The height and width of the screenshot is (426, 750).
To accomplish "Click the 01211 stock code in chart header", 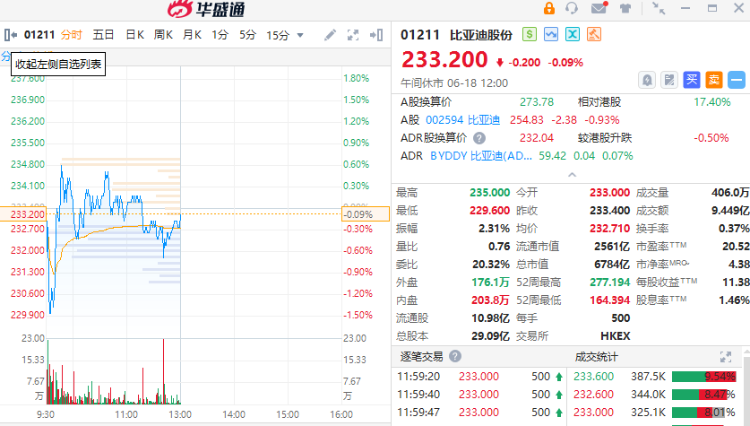I will click(40, 35).
